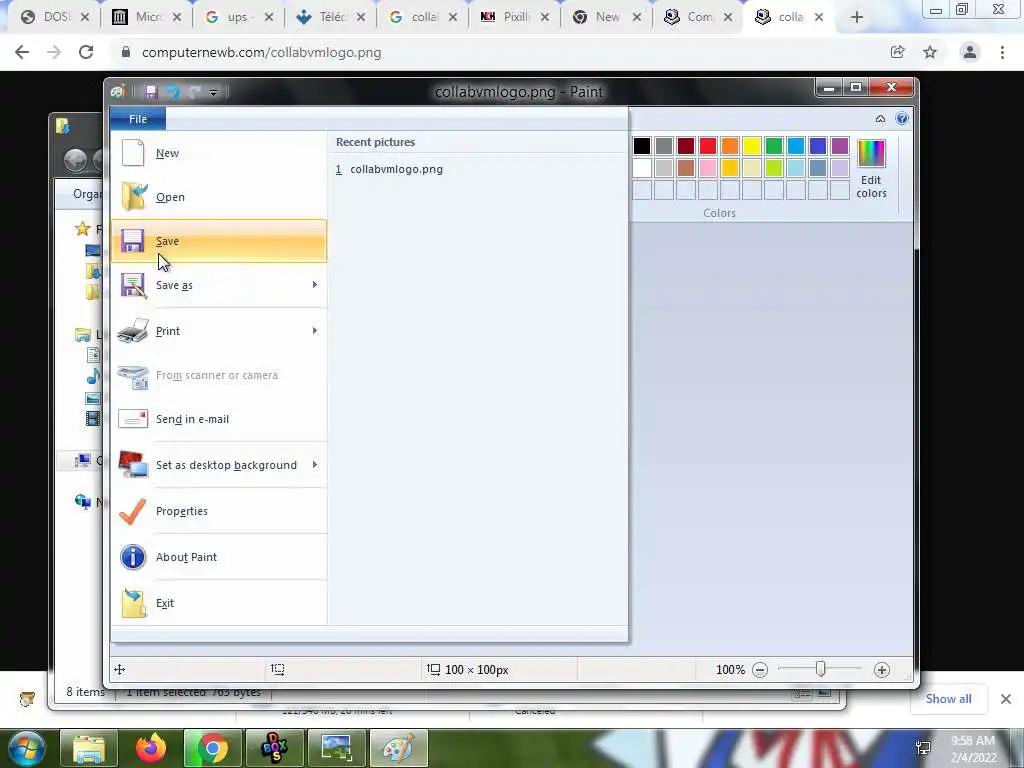
Task: Open About Paint
Action: pos(219,557)
